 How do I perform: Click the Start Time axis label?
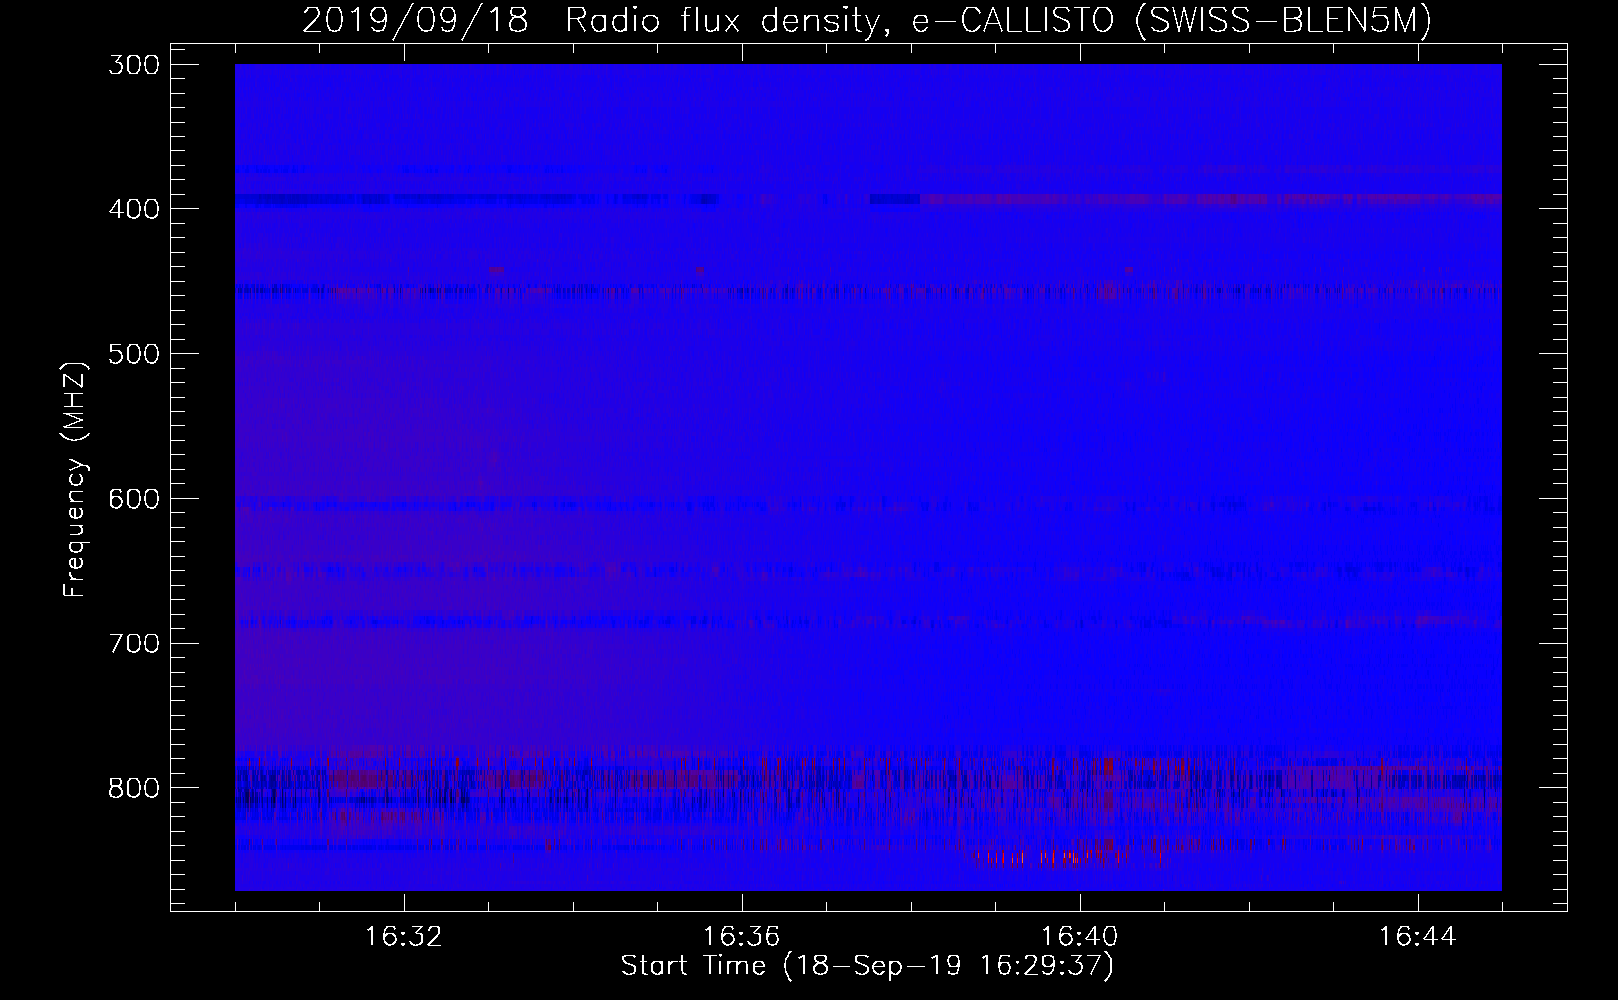(x=867, y=967)
